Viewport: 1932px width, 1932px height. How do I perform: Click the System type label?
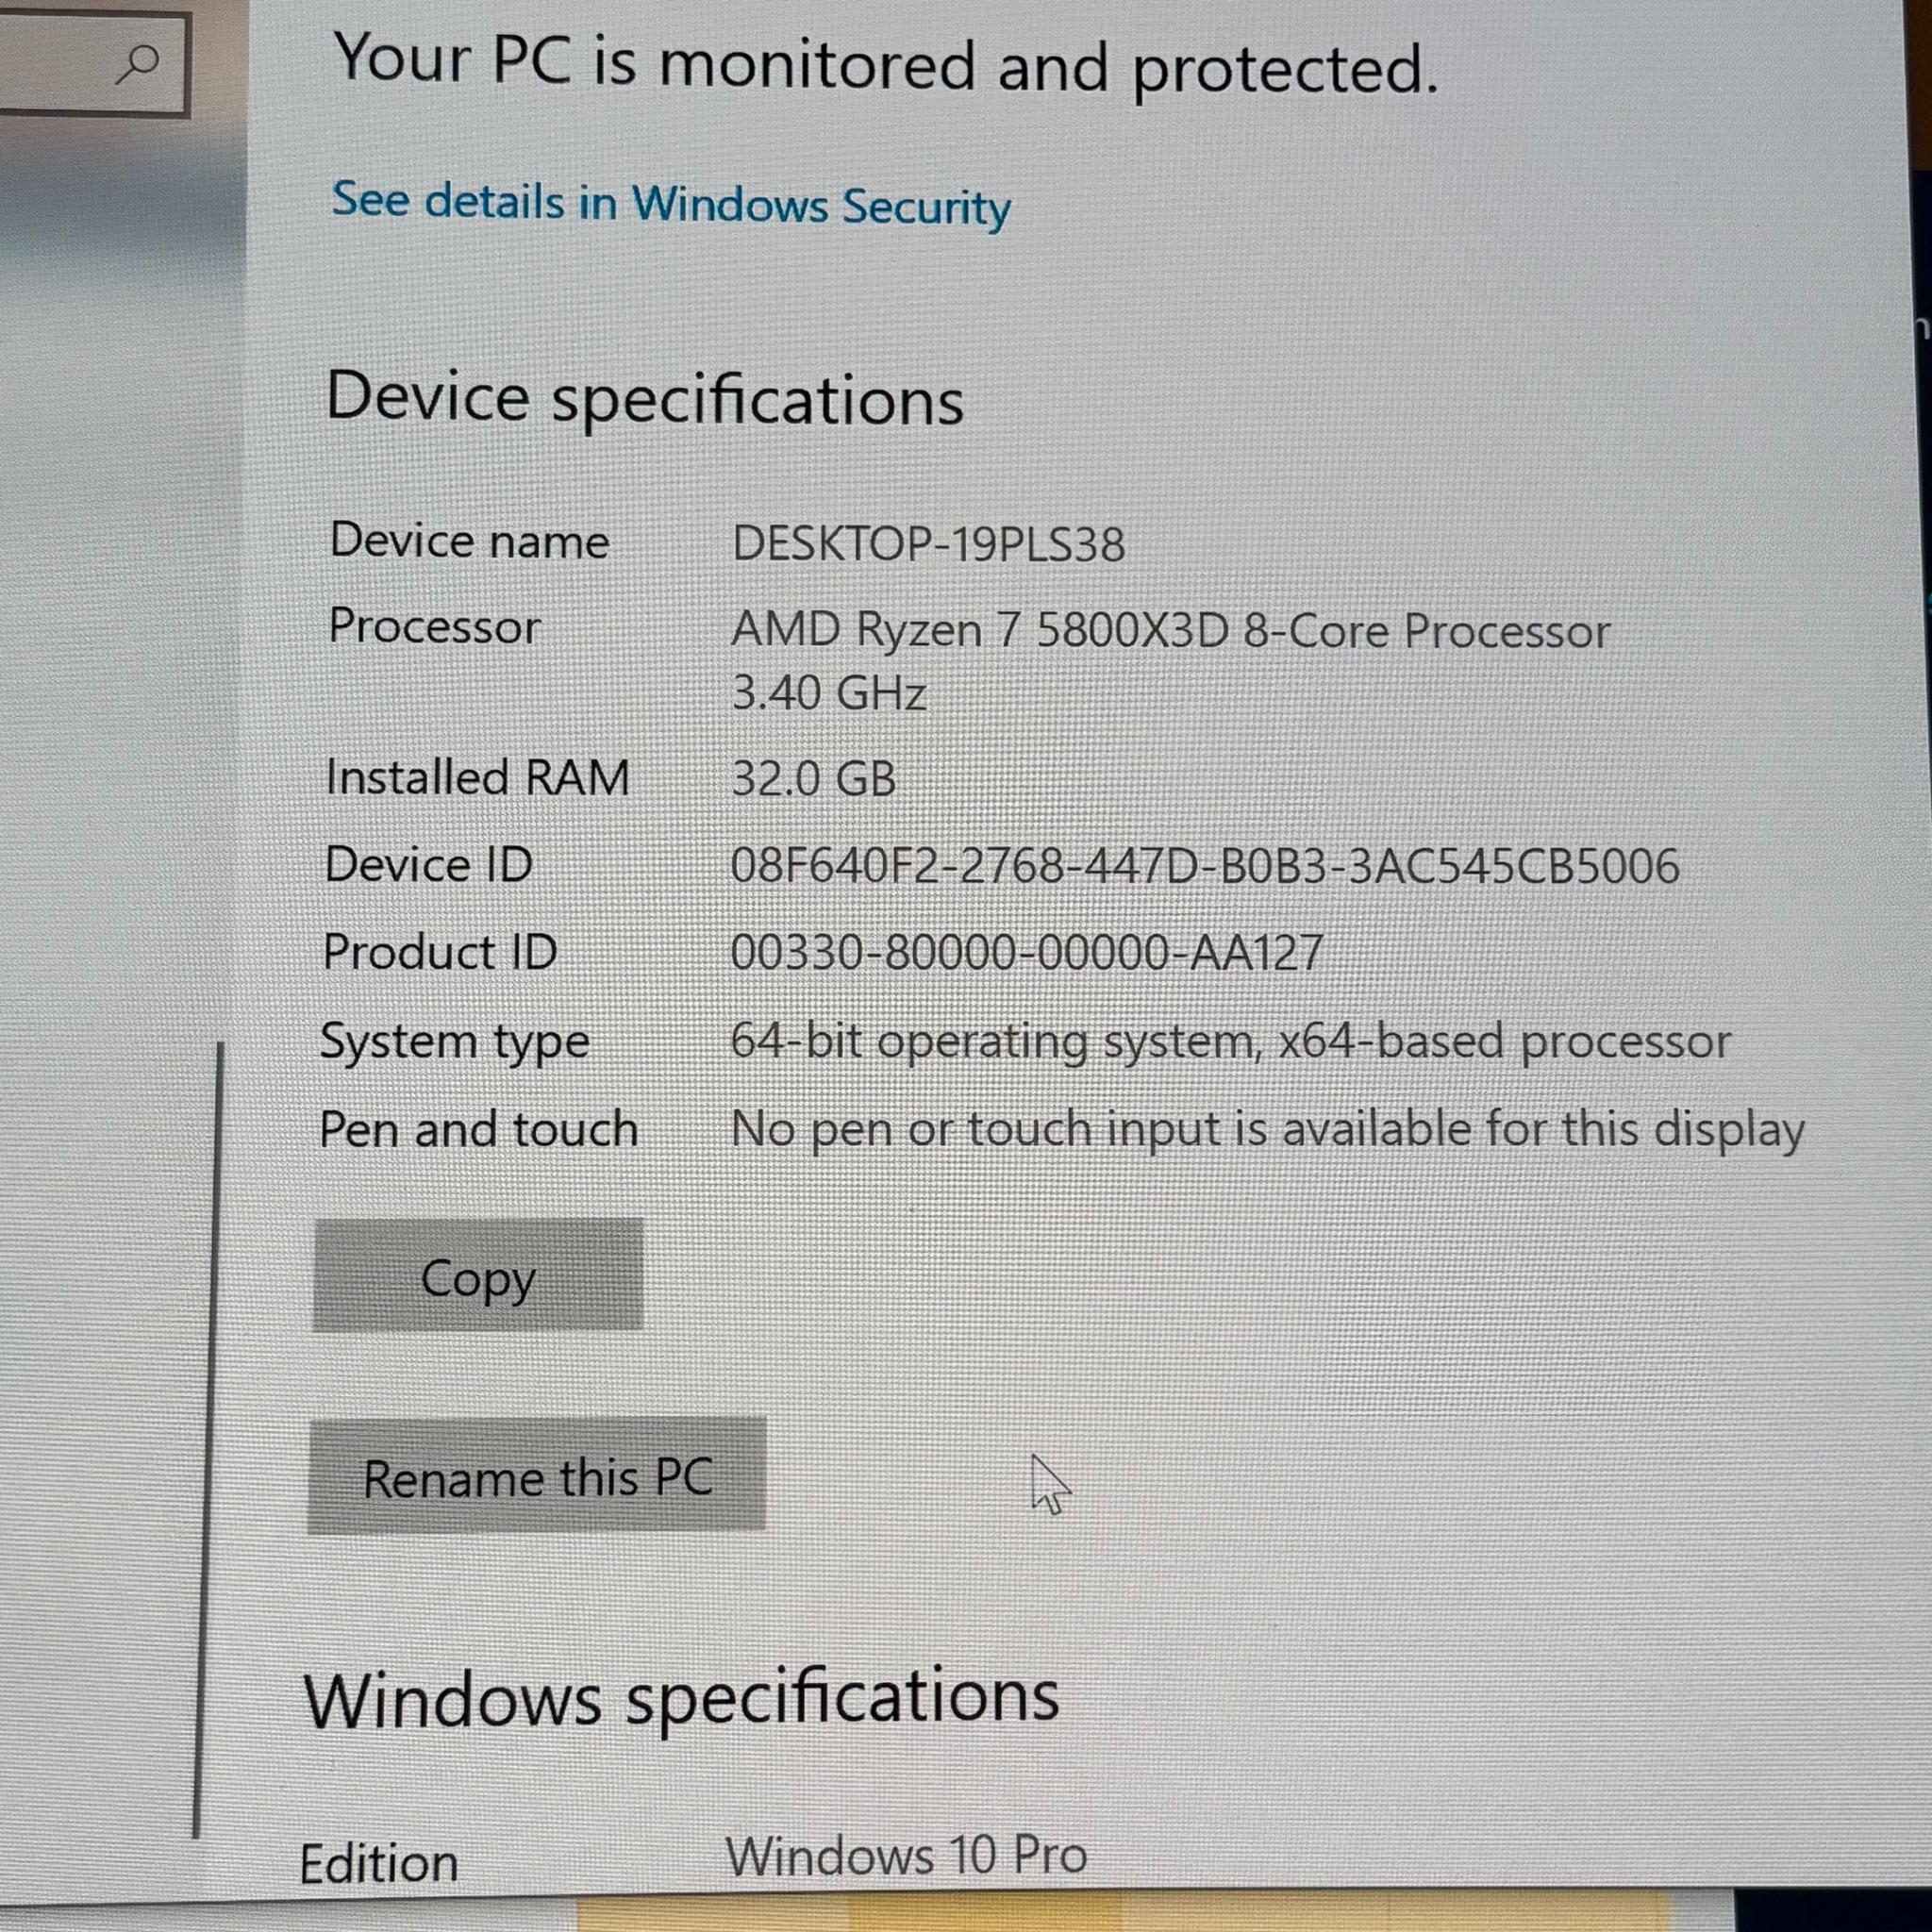pos(455,1043)
